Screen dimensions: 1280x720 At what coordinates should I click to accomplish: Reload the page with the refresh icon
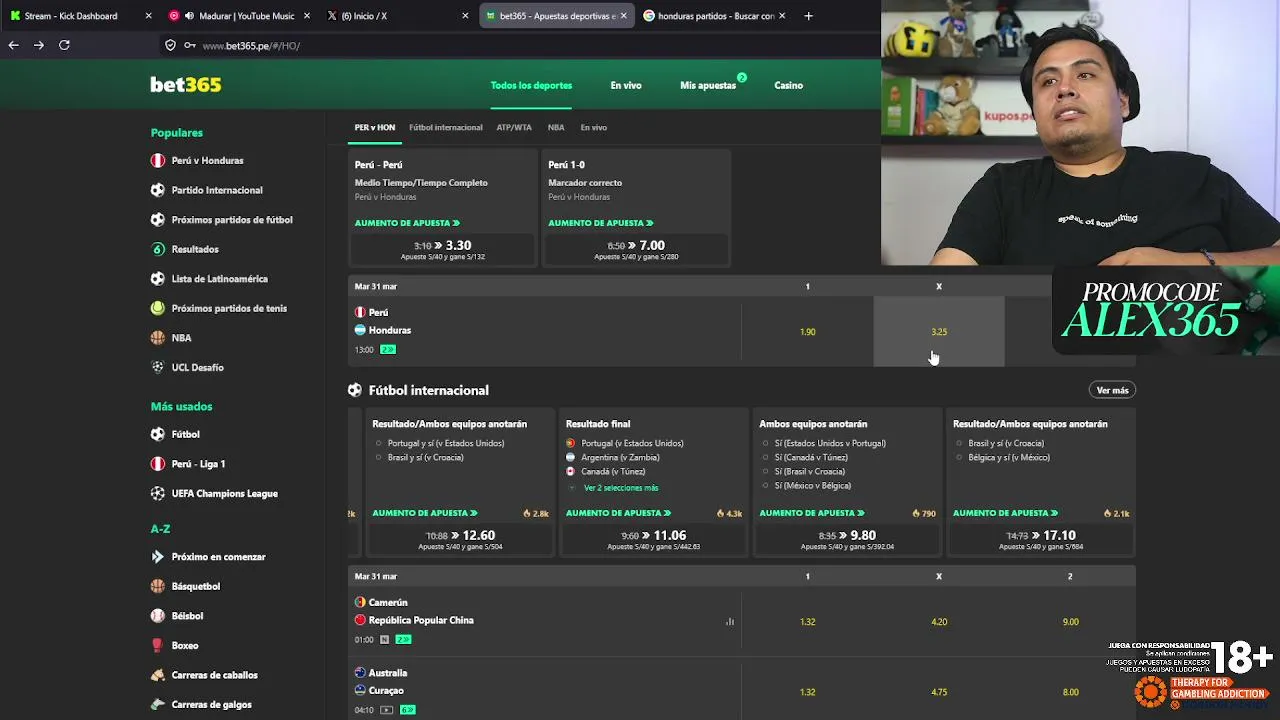(x=64, y=45)
